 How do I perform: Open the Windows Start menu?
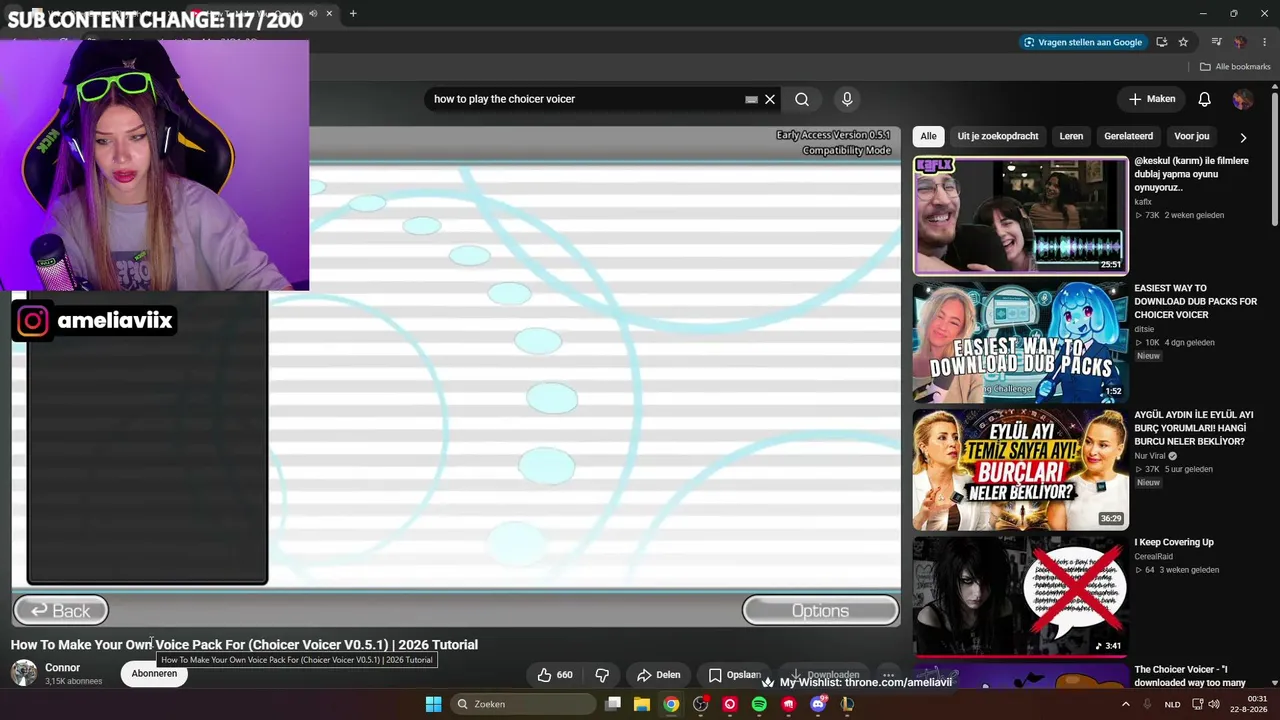433,704
